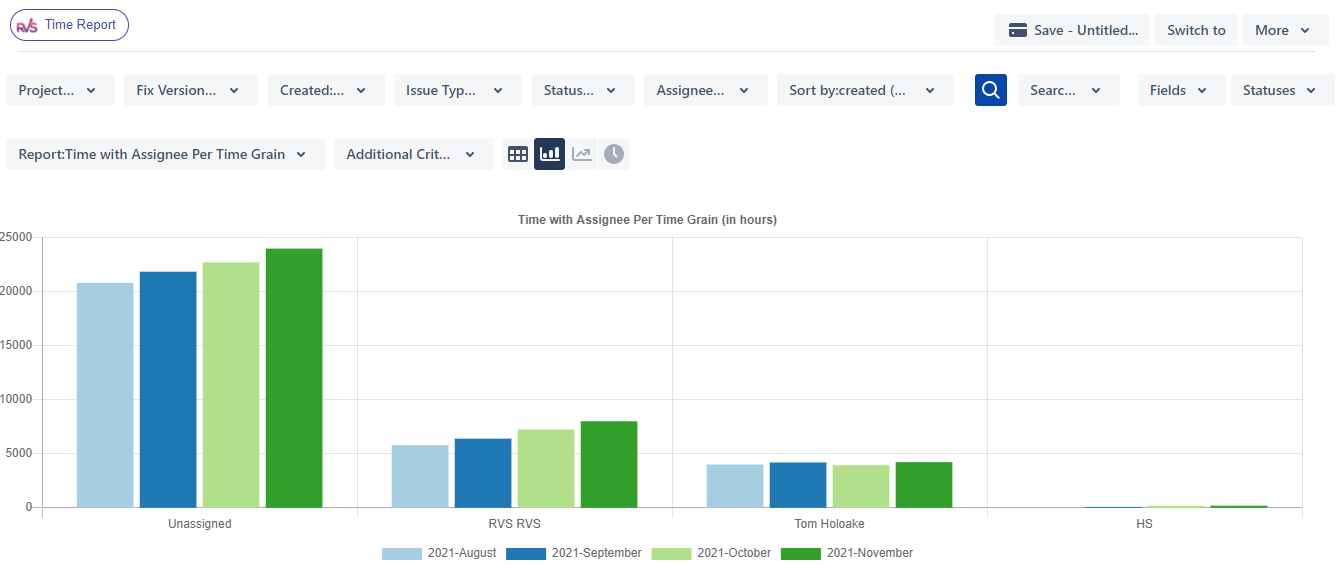Toggle 2021-September legend series
1341x565 pixels.
(x=574, y=553)
